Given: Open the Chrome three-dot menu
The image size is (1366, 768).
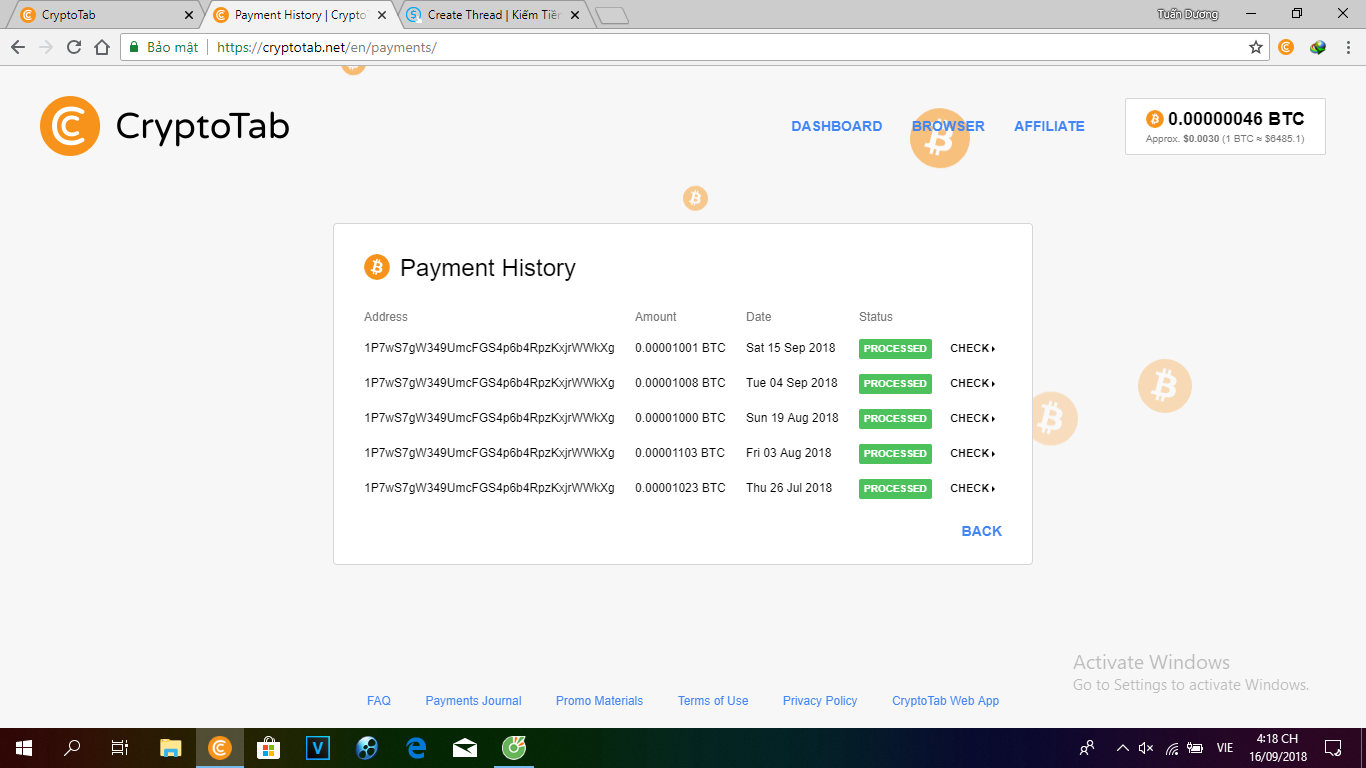Looking at the screenshot, I should (x=1348, y=47).
